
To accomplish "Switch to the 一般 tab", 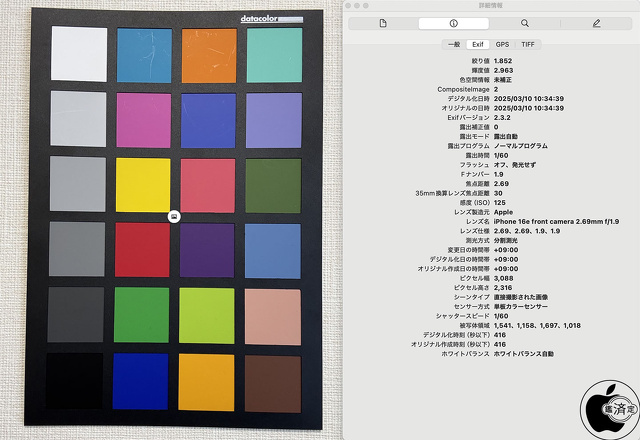I will point(452,44).
